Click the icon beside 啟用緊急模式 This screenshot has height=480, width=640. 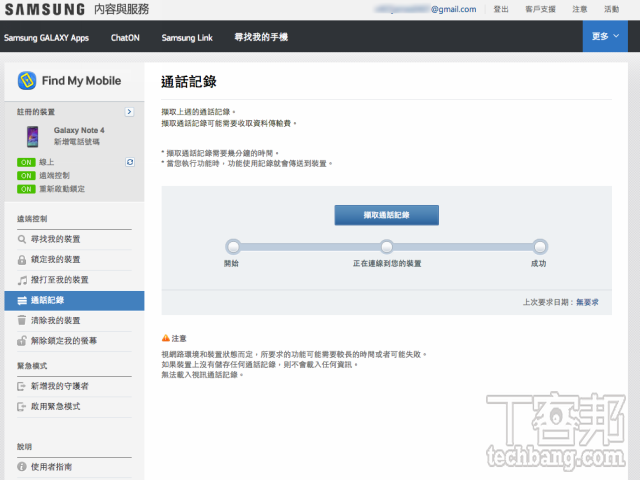pyautogui.click(x=21, y=407)
